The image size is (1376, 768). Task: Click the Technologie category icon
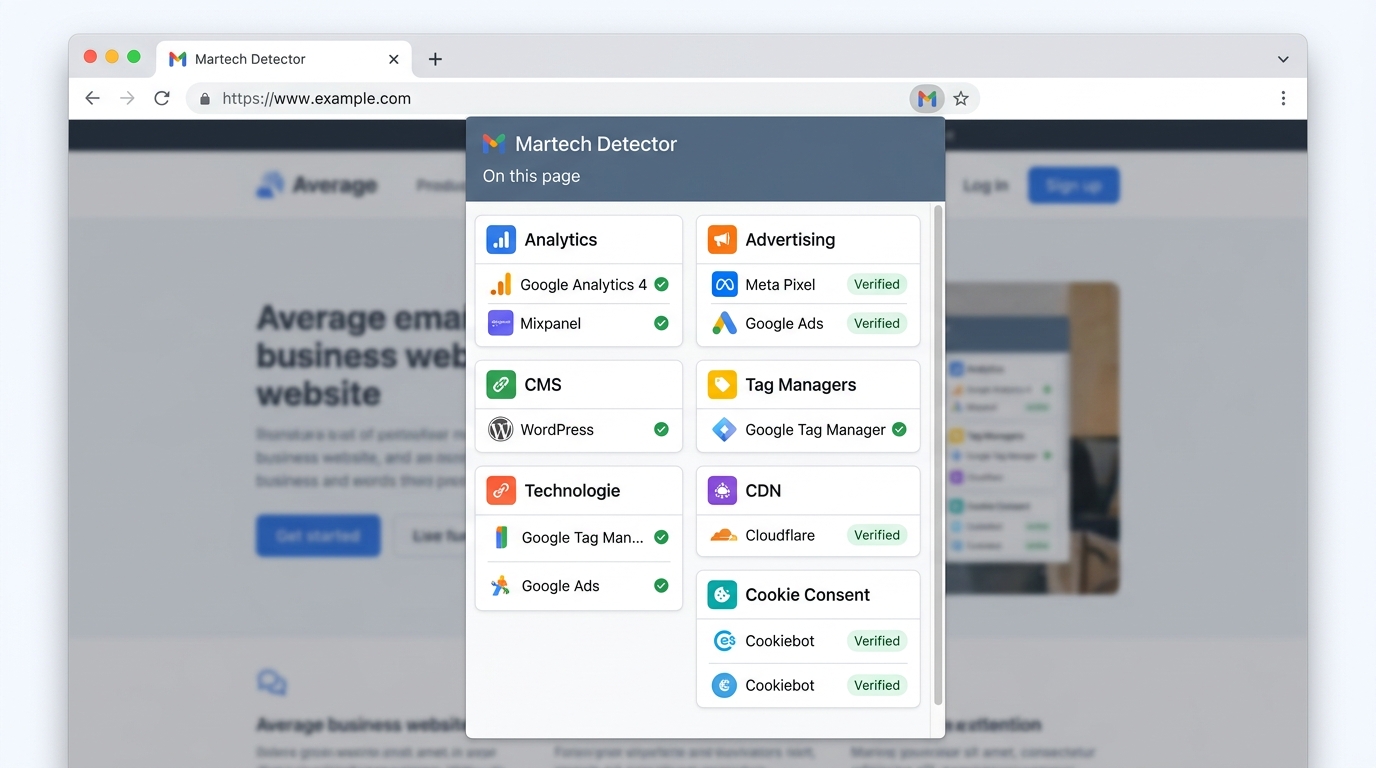click(x=501, y=491)
